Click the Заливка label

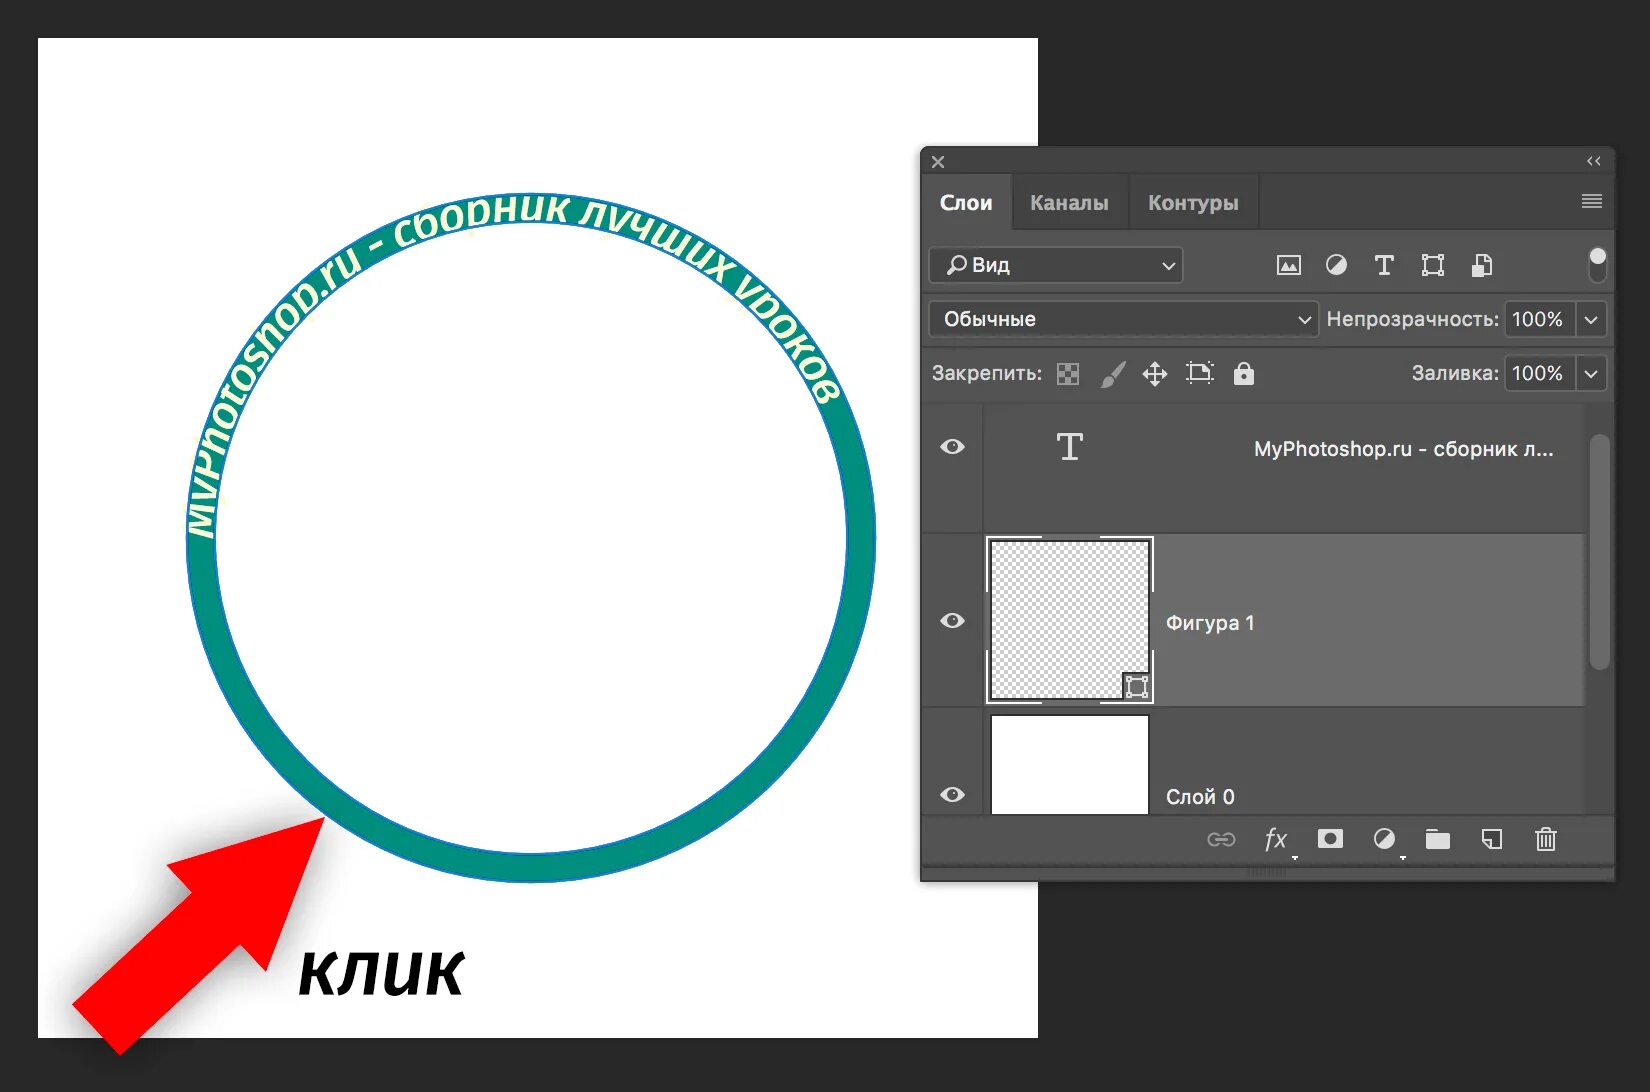click(1455, 373)
